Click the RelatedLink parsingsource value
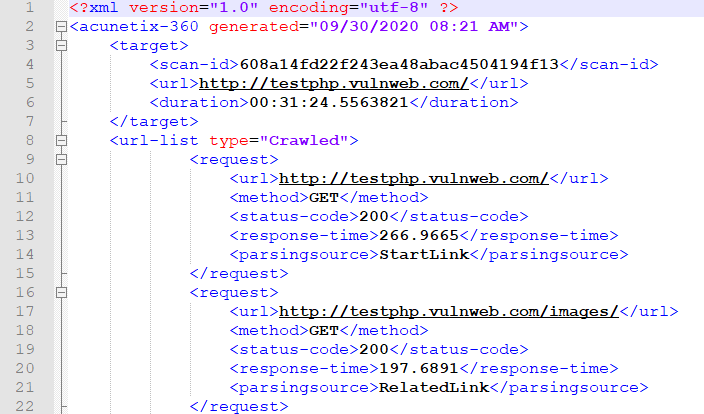 point(434,388)
